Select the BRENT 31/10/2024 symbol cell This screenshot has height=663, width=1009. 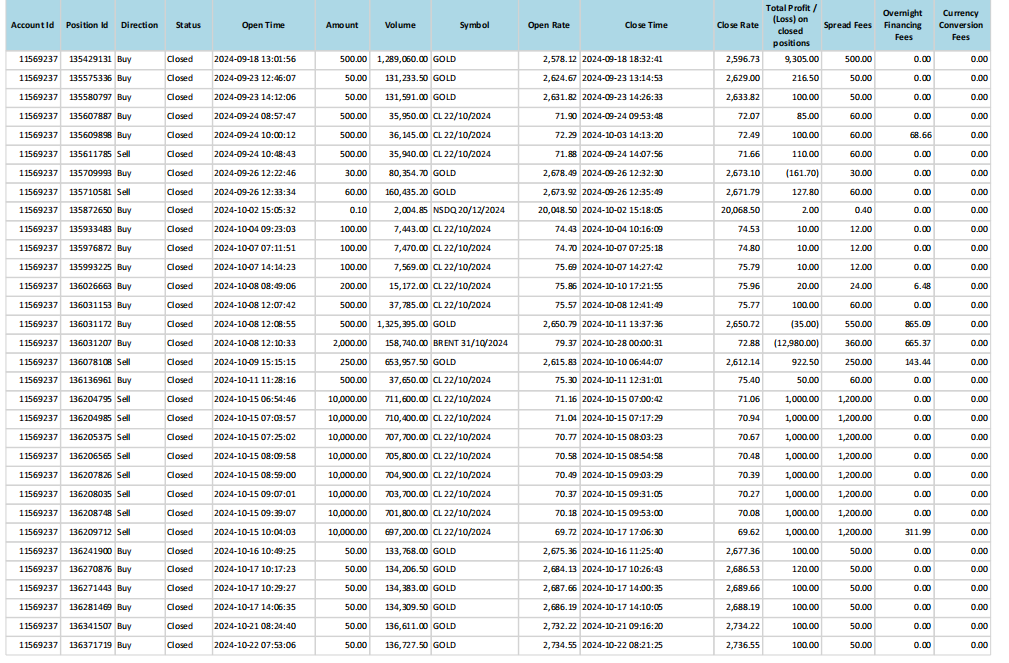point(471,343)
